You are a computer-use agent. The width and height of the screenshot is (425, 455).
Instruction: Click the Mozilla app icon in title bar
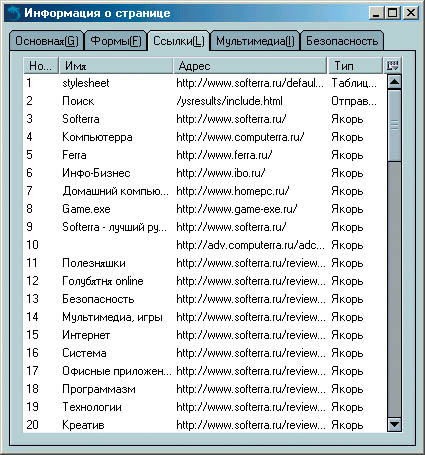pyautogui.click(x=14, y=13)
